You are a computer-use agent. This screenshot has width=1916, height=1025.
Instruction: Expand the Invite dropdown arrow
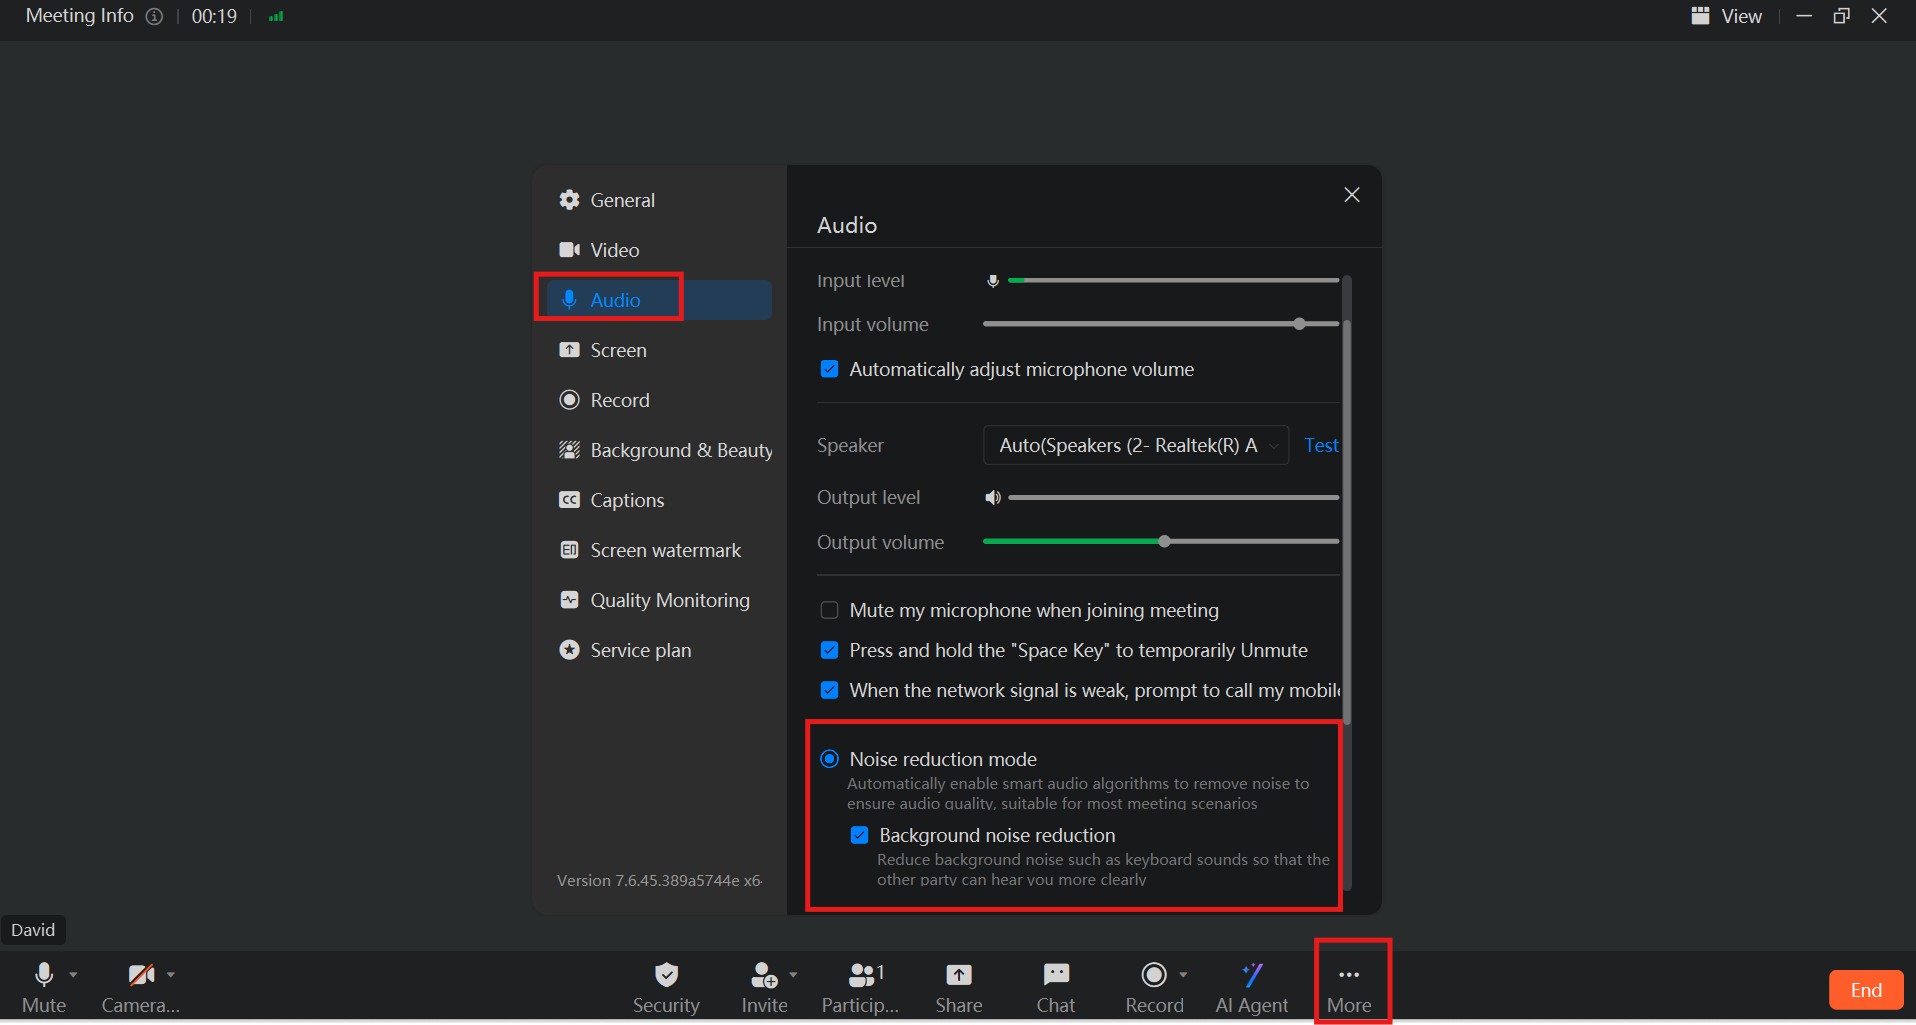pyautogui.click(x=793, y=974)
